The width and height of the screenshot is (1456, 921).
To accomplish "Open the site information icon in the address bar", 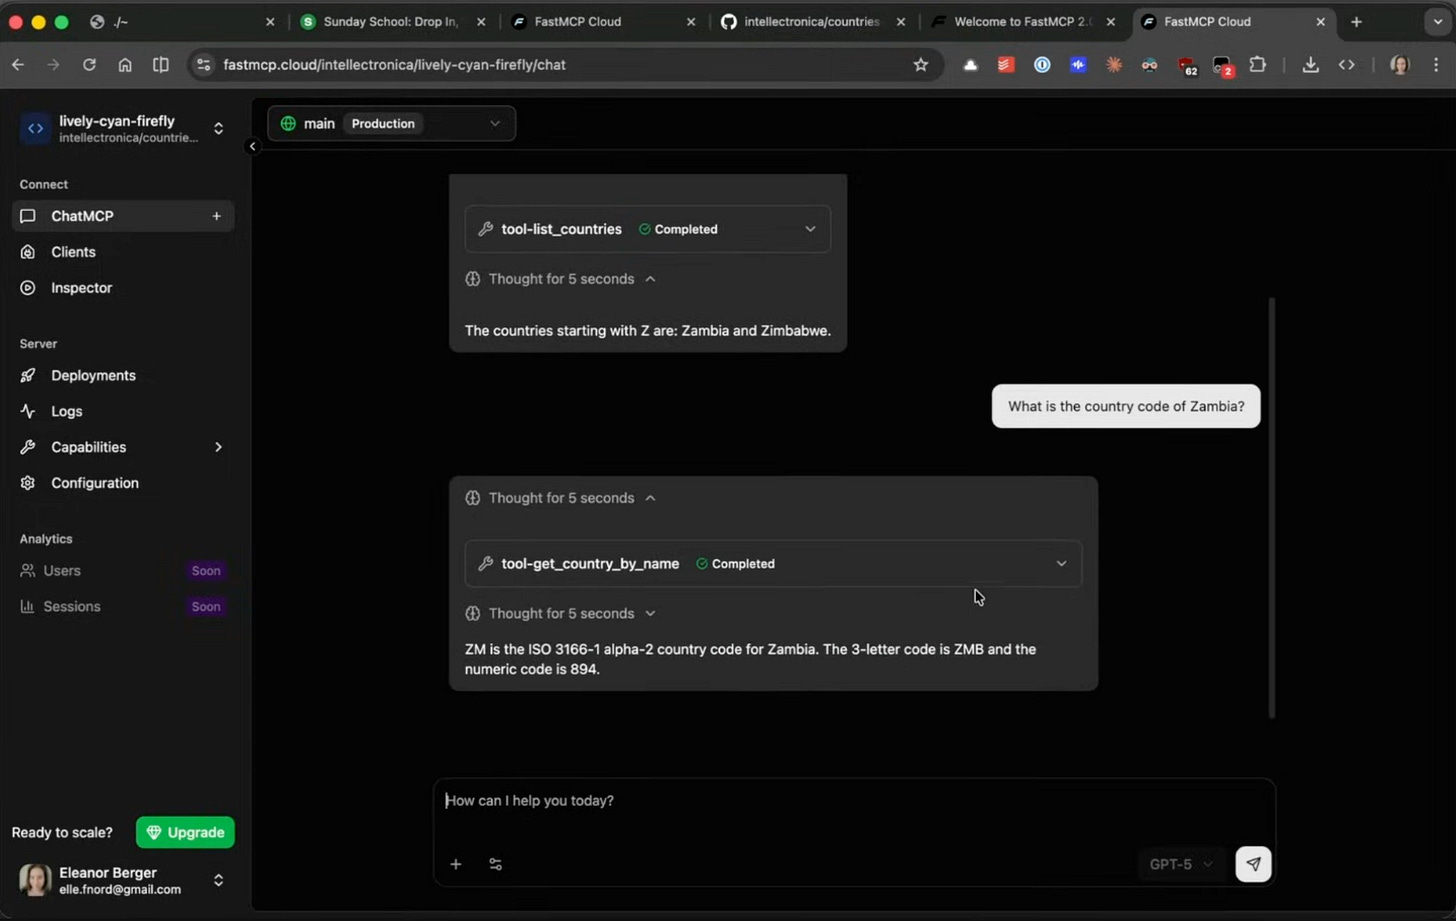I will [203, 65].
